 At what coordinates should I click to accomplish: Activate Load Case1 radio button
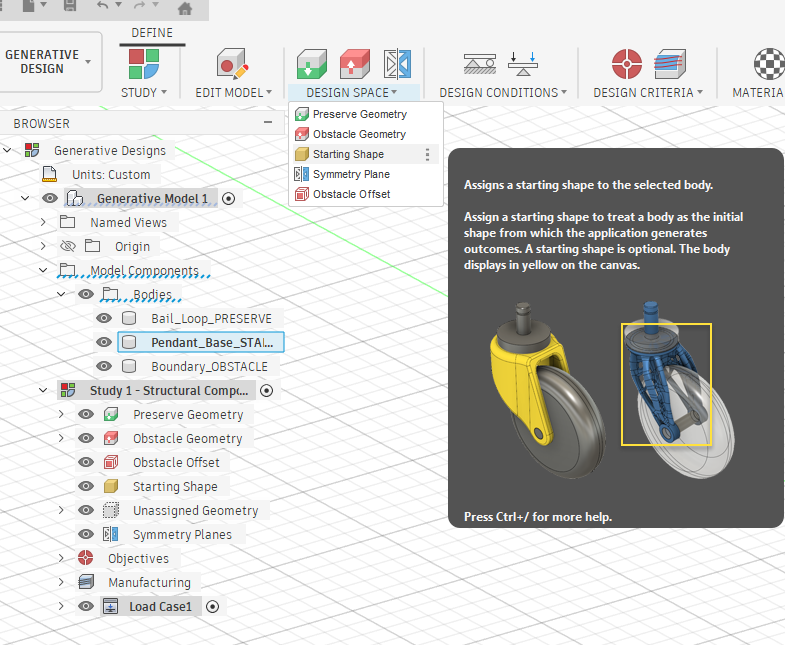click(x=213, y=607)
